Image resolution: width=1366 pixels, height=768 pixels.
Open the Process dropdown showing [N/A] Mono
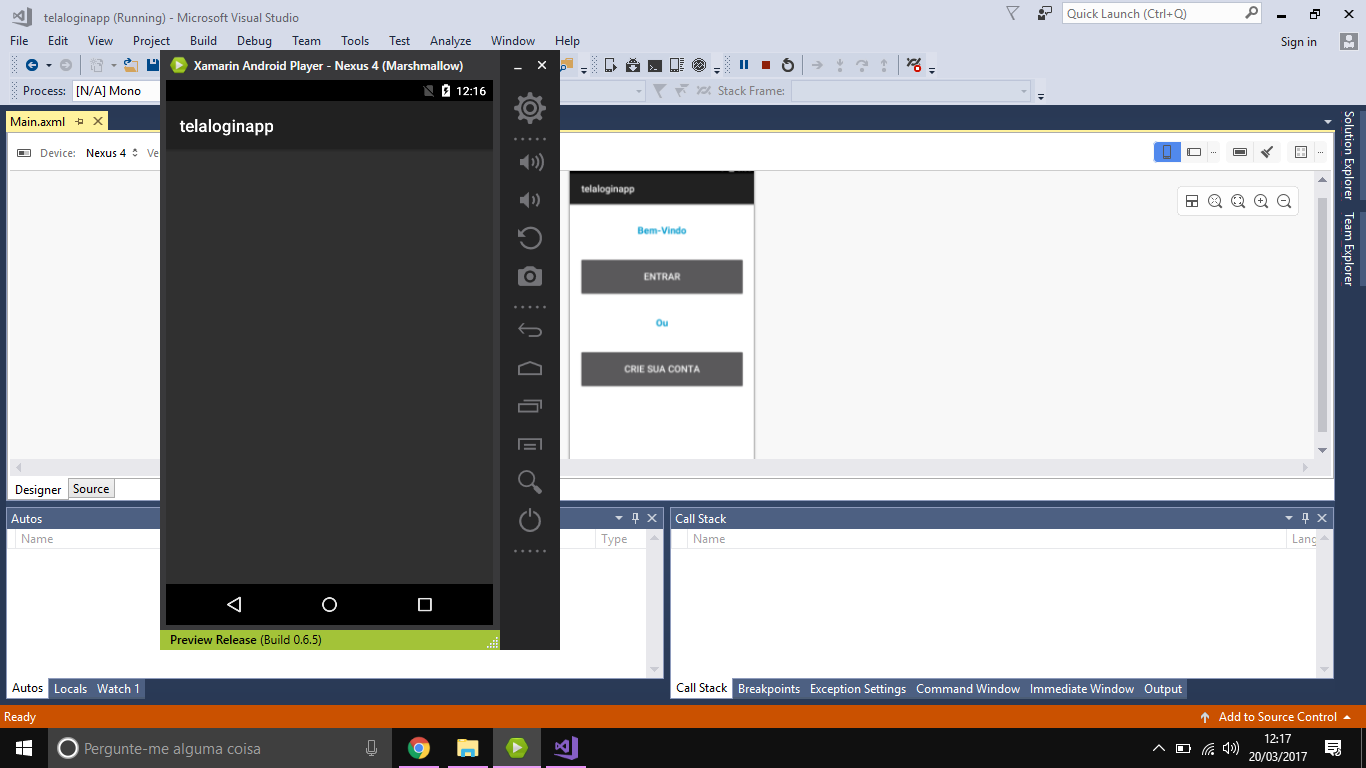pyautogui.click(x=116, y=91)
